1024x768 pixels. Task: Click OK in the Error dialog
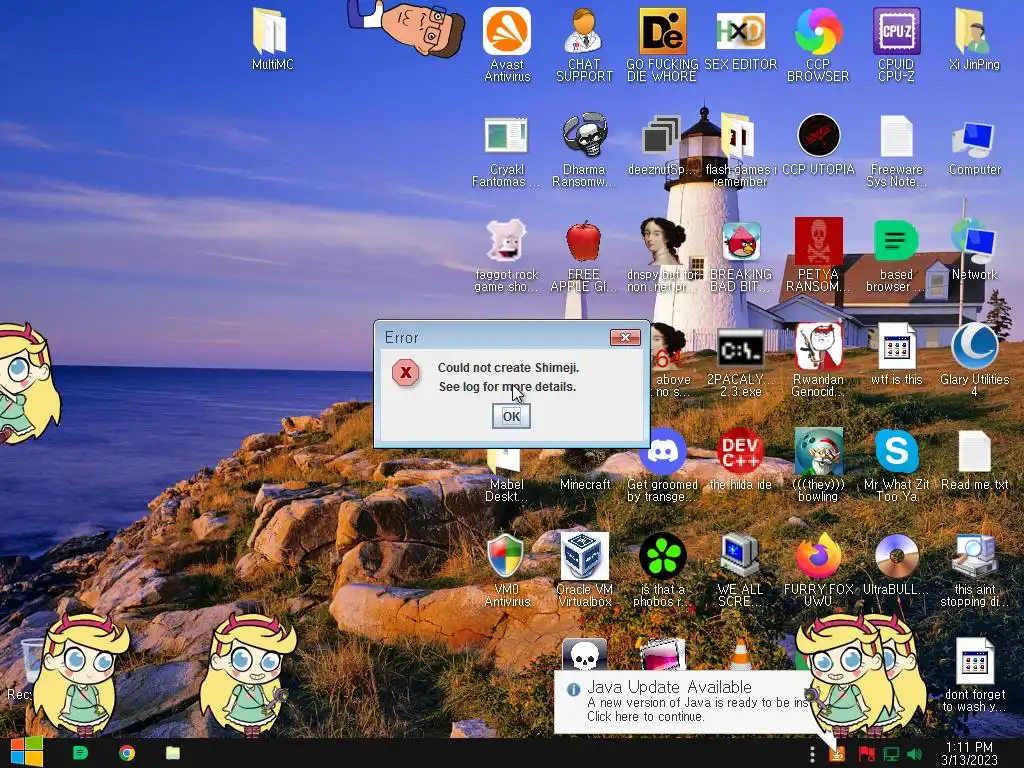tap(511, 416)
